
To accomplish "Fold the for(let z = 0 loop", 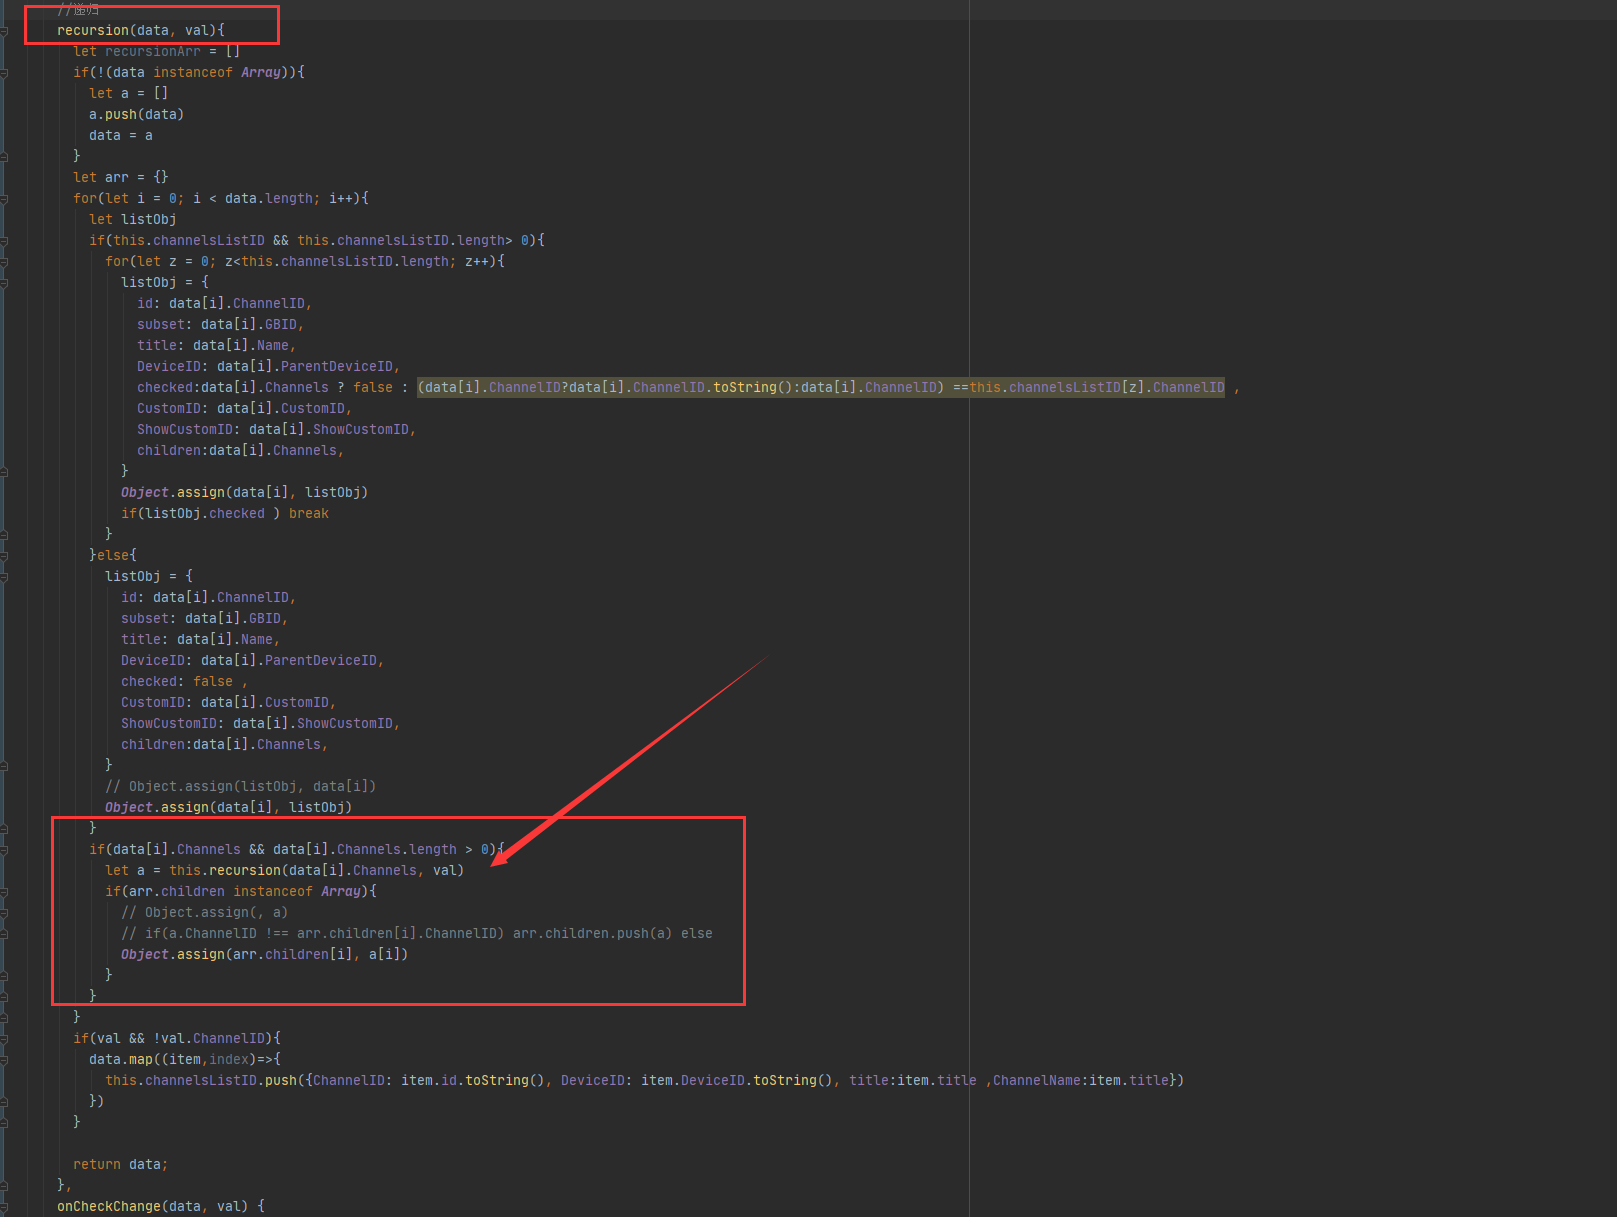I will 5,262.
